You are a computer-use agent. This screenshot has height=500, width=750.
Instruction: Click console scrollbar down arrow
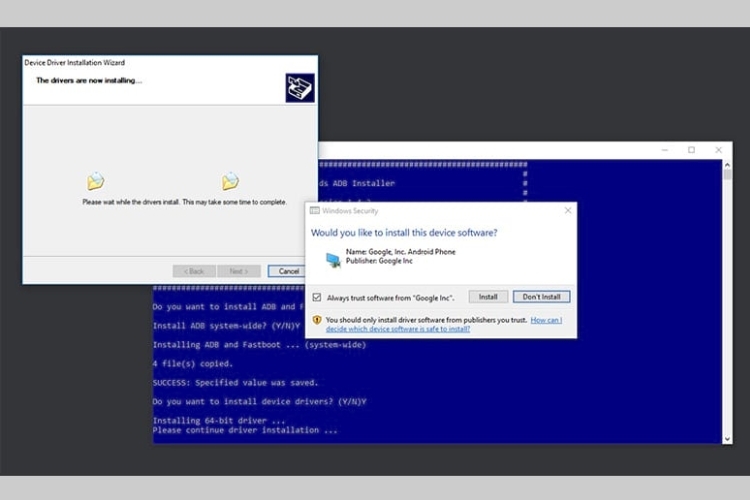point(727,439)
